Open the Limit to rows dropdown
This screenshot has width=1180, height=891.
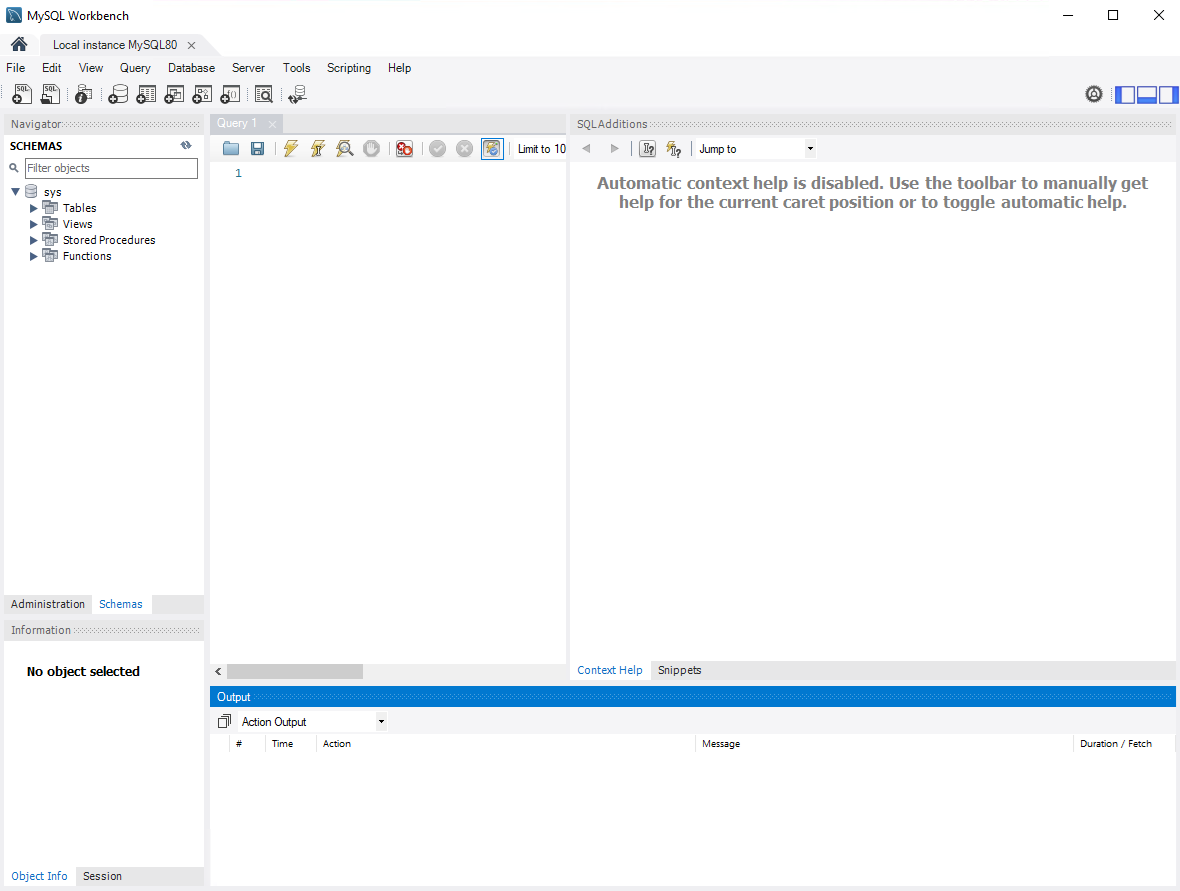pos(541,148)
